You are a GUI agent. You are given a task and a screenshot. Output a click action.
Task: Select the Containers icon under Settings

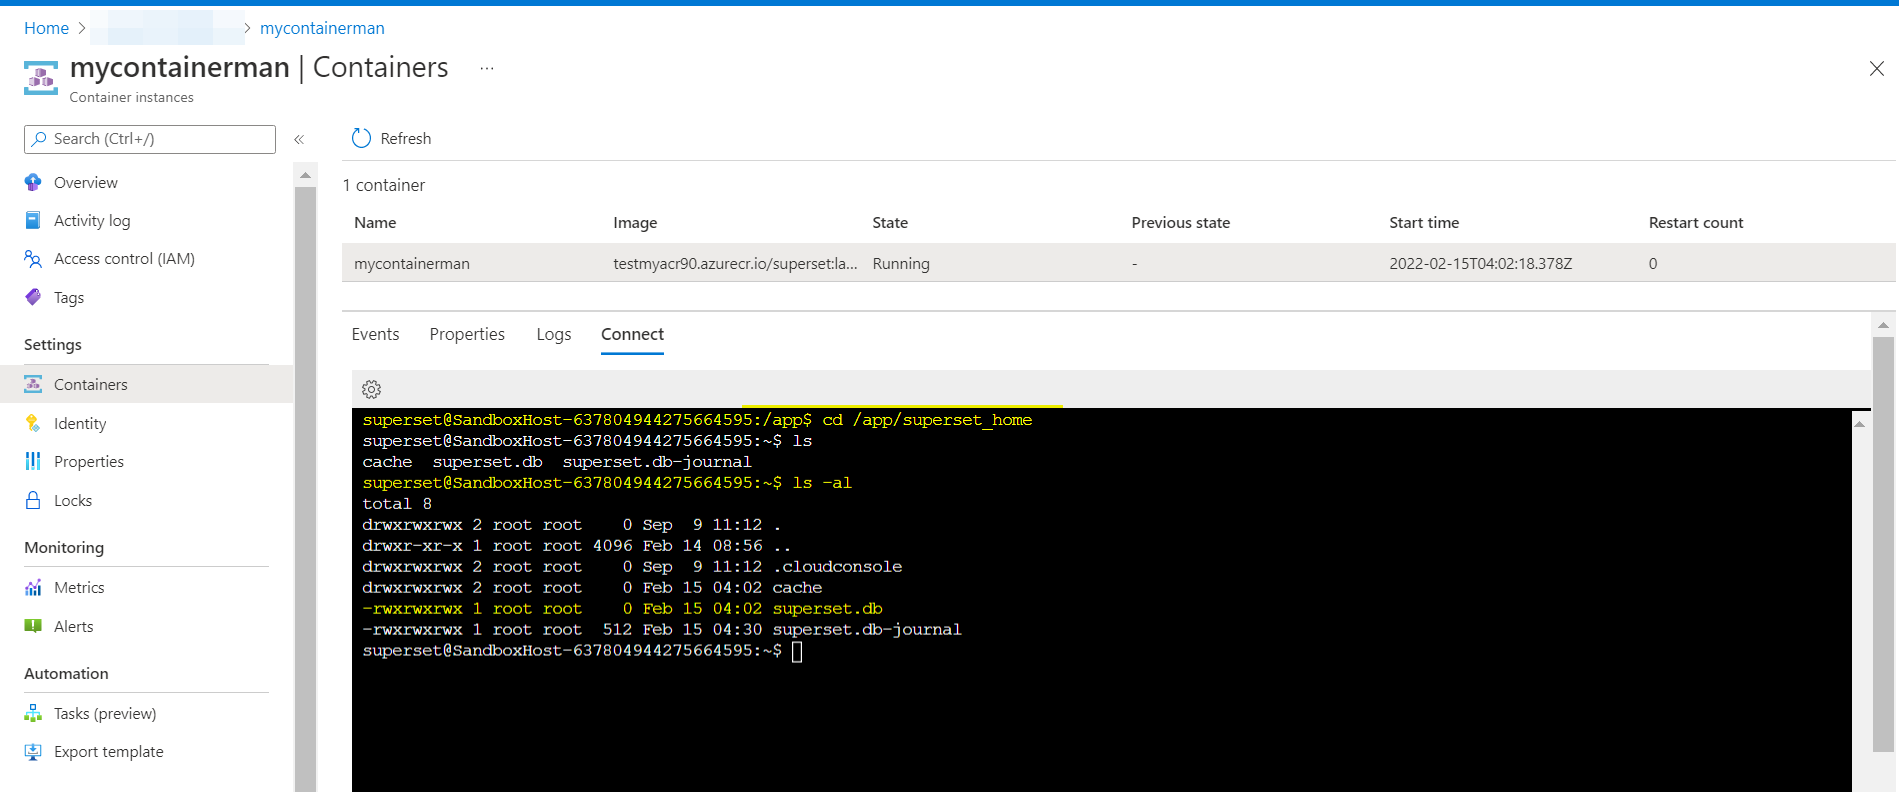coord(33,384)
